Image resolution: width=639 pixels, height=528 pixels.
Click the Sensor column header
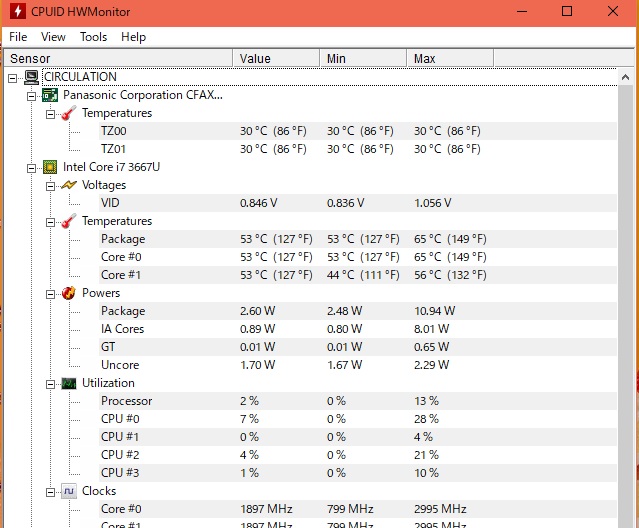(117, 58)
